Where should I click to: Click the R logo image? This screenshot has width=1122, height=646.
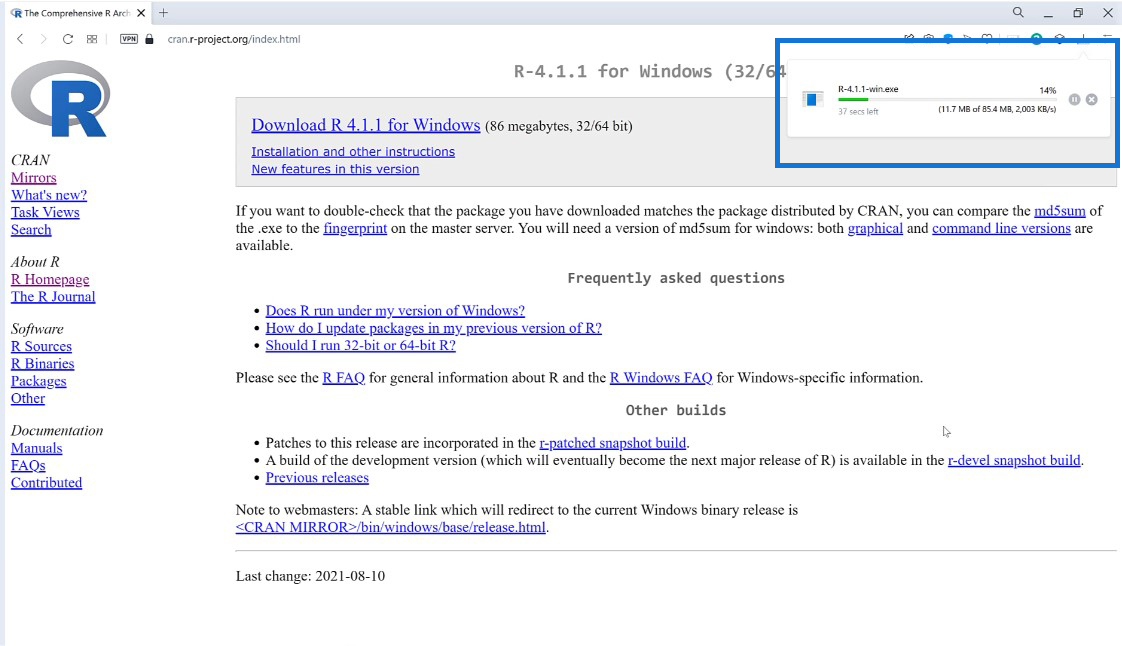(60, 99)
